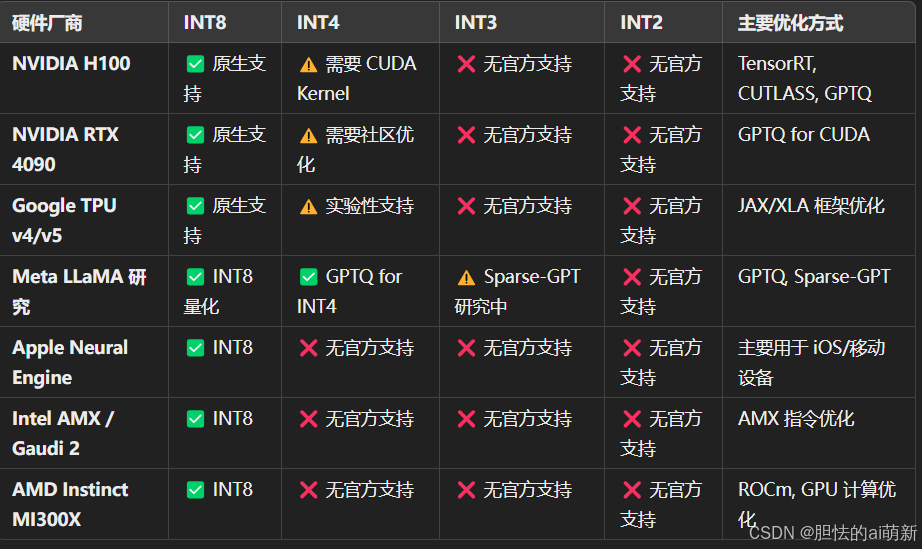Click warning icon beside Sparse-GPT 研究中
This screenshot has width=922, height=549.
tap(466, 277)
